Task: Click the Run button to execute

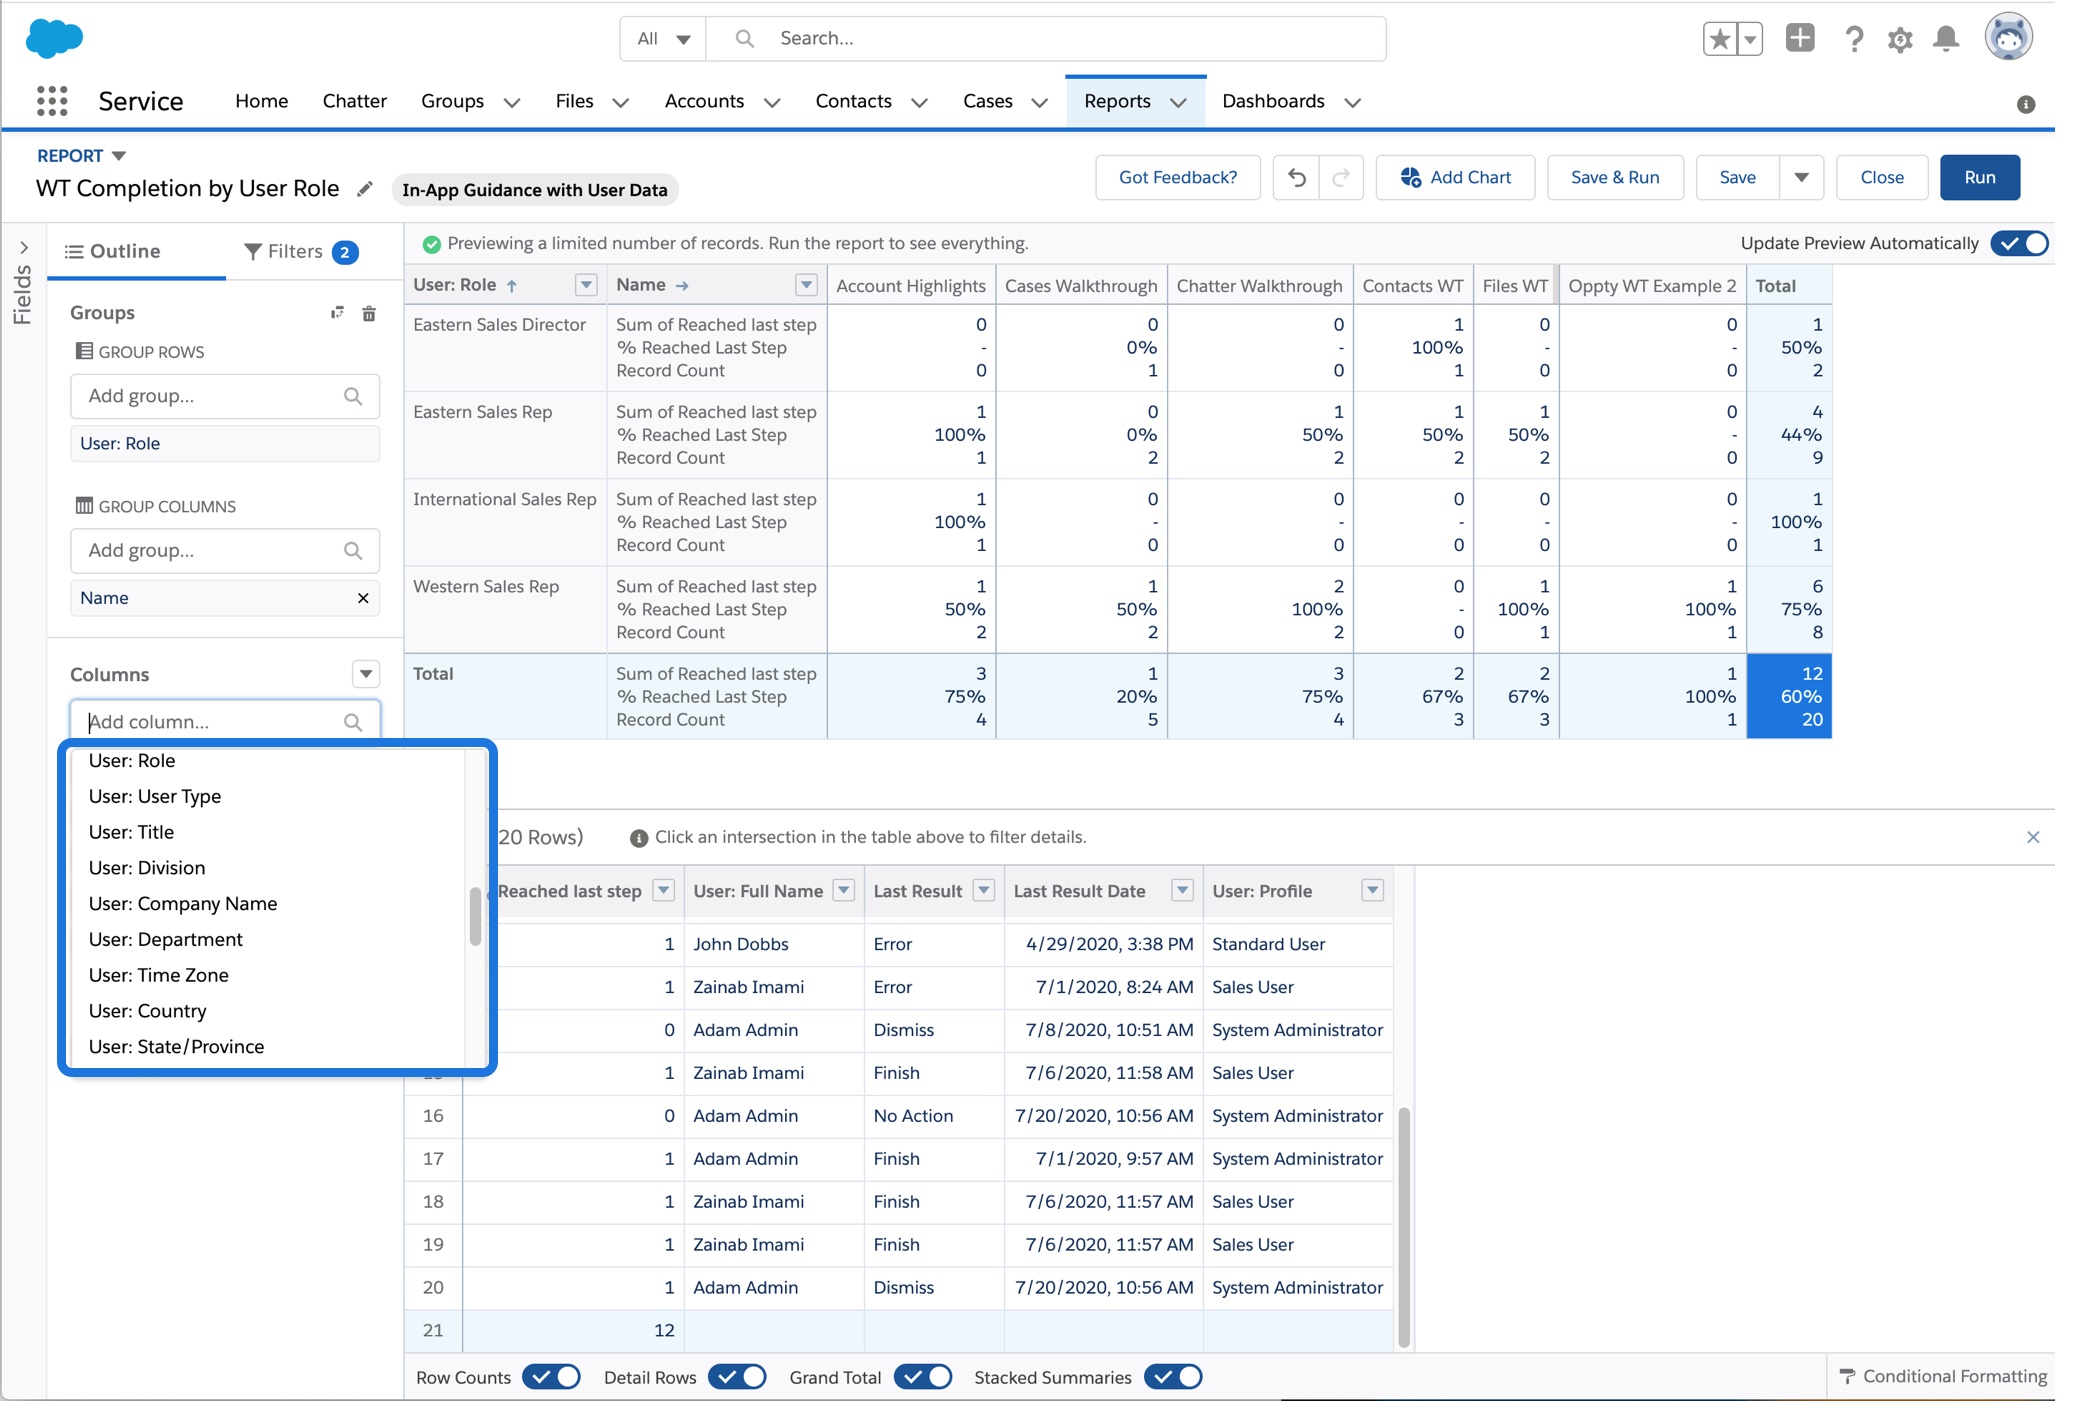Action: click(x=1980, y=175)
